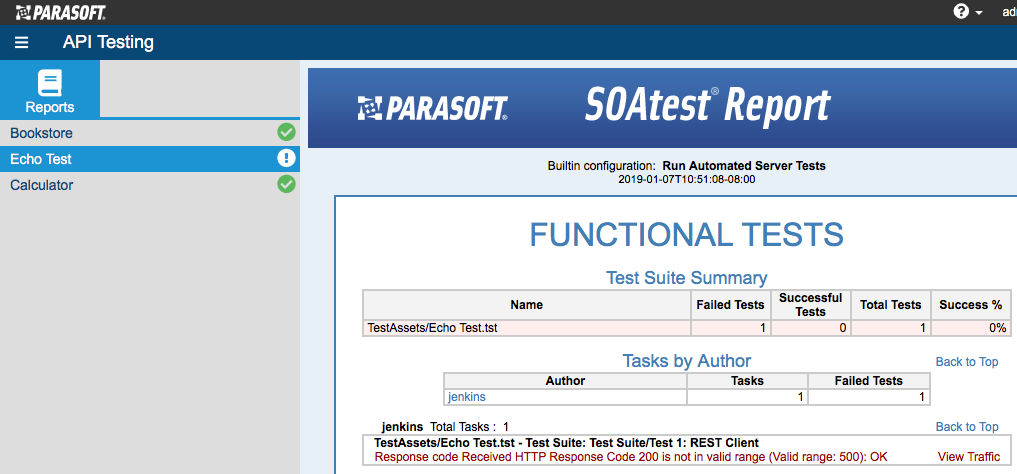This screenshot has width=1017, height=474.
Task: Click the Tasks column header
Action: click(x=747, y=381)
